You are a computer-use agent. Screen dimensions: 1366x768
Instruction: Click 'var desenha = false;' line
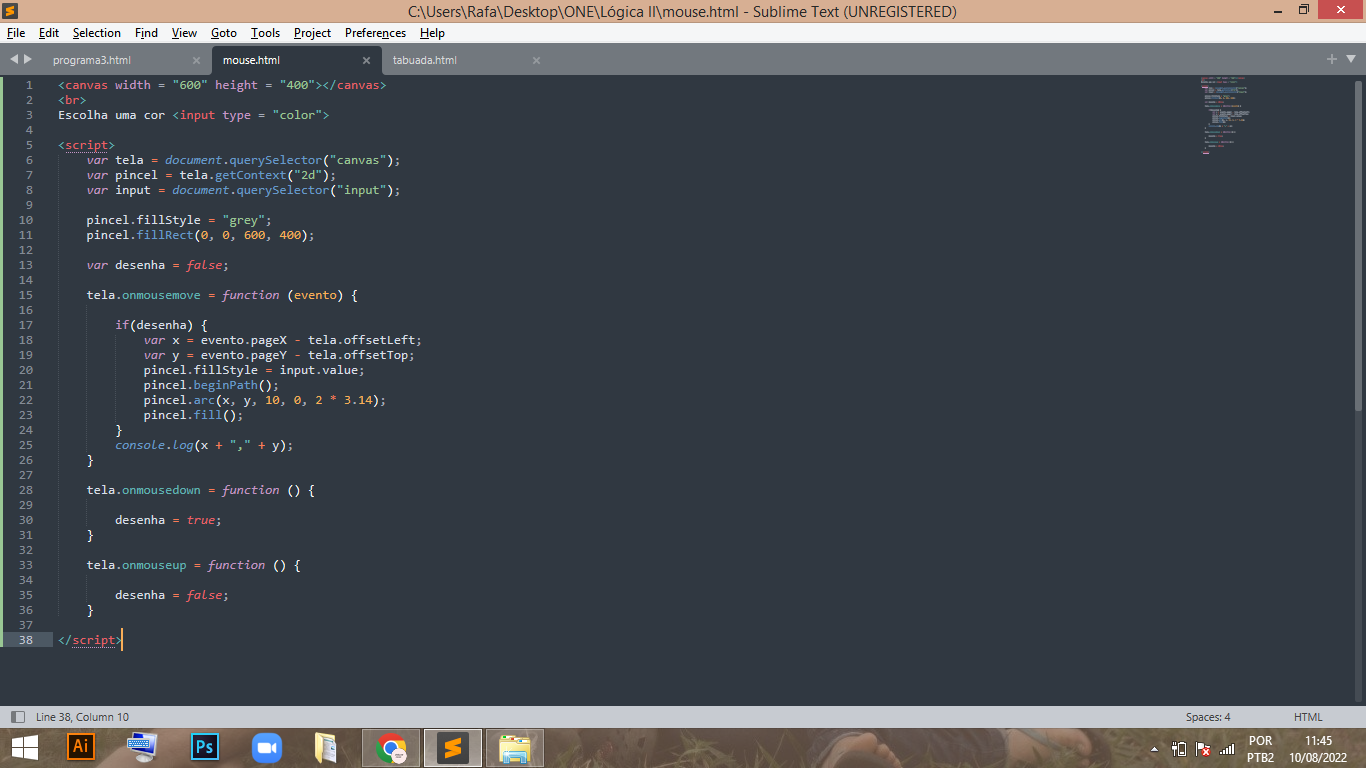pyautogui.click(x=158, y=265)
